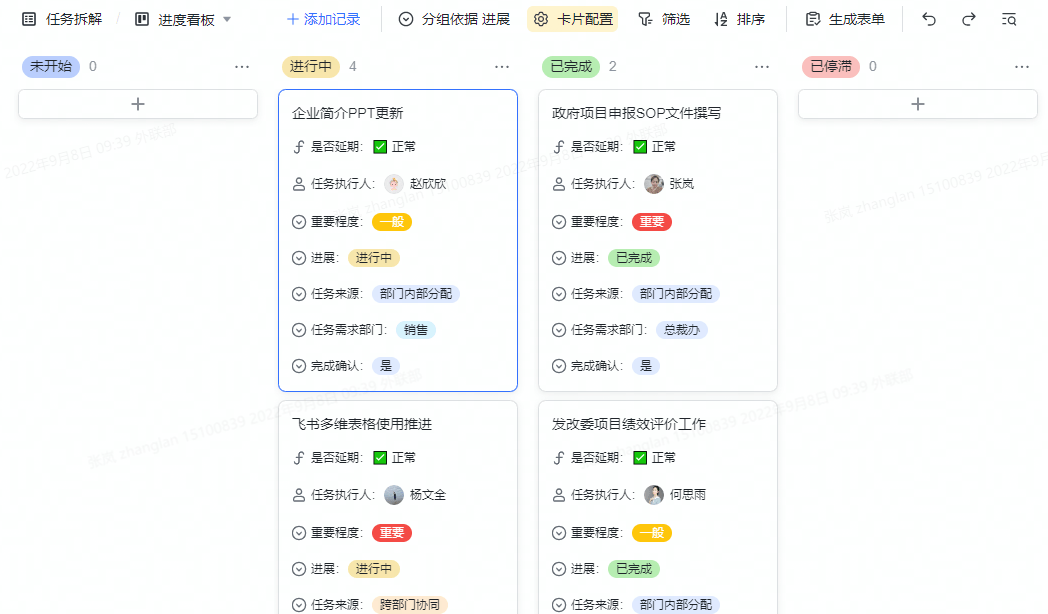
Task: Add a card to 未开始 column
Action: [x=138, y=104]
